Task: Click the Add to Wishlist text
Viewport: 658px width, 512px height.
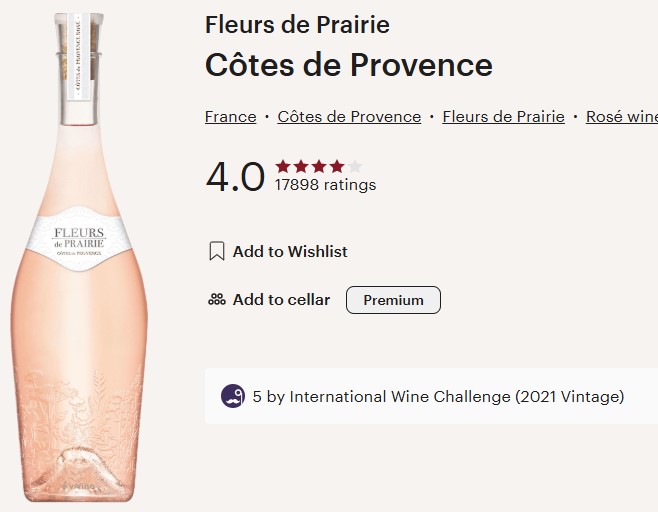Action: pos(290,252)
